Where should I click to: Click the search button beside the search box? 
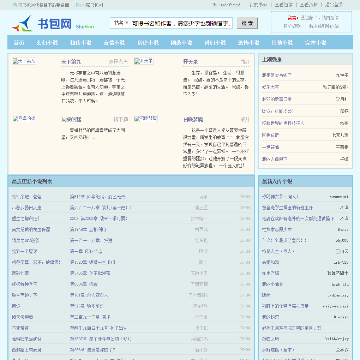click(247, 23)
